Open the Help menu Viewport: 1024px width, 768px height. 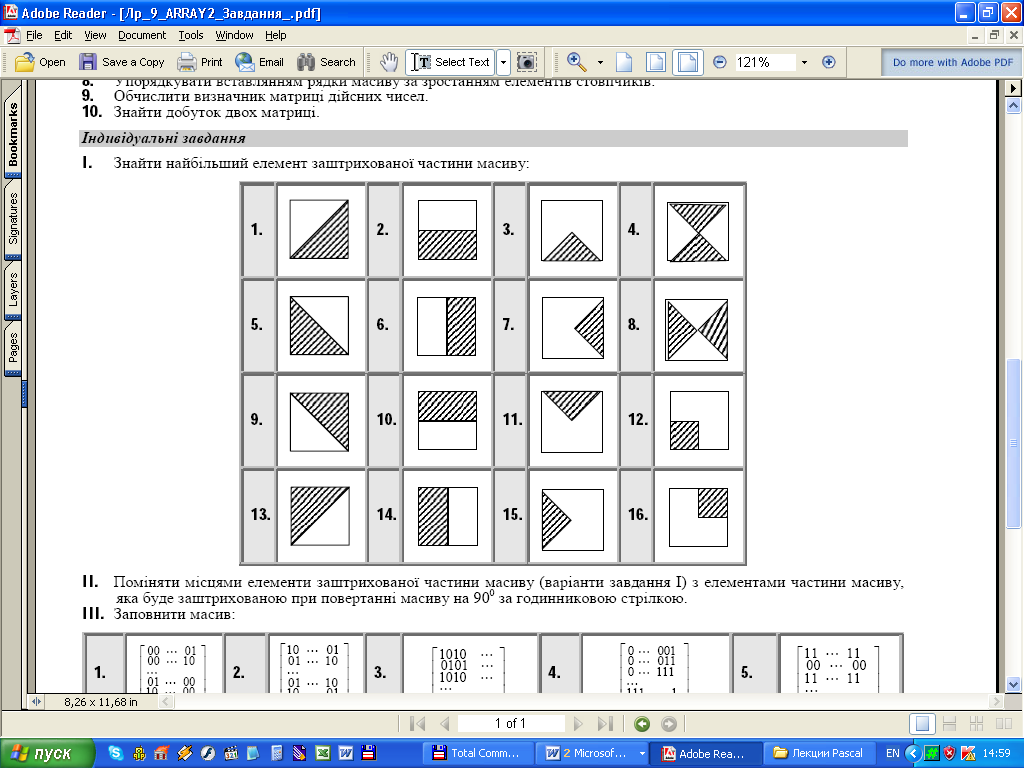point(276,35)
